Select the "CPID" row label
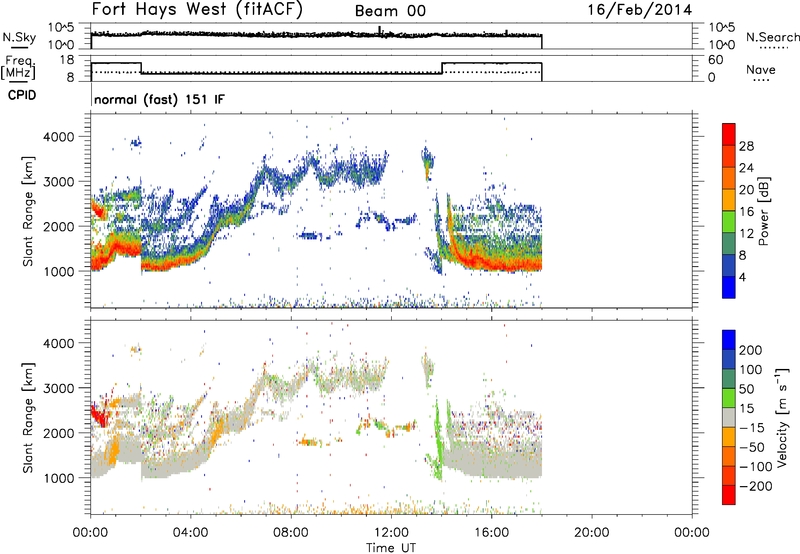 coord(22,95)
